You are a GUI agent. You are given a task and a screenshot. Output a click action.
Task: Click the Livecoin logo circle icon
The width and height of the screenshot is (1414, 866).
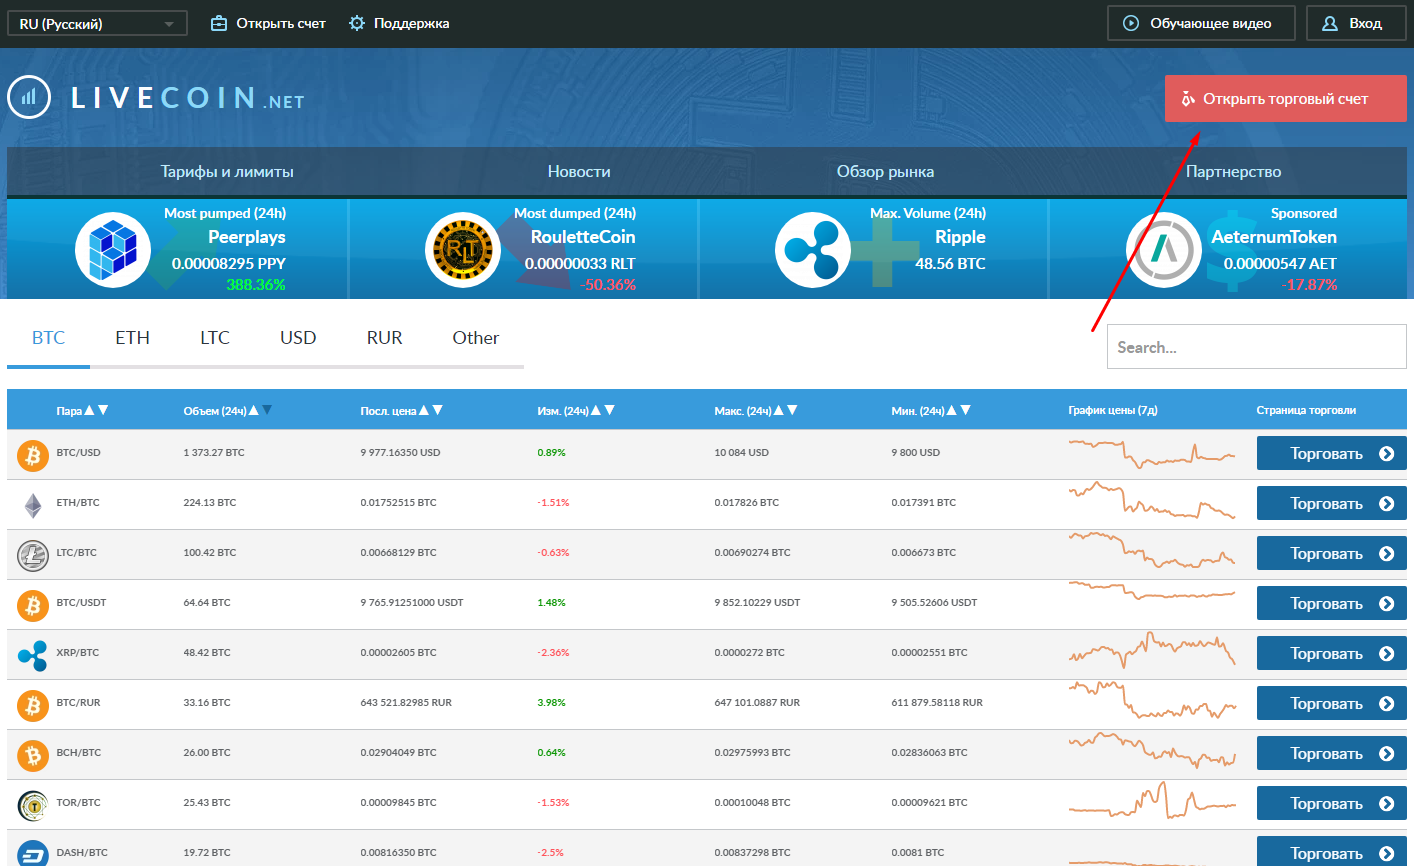29,98
